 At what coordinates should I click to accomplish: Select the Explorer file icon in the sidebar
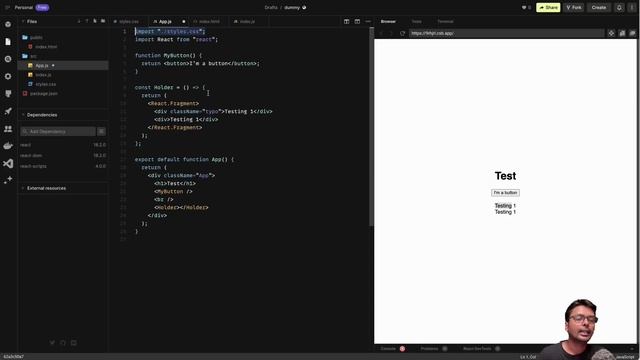point(8,42)
